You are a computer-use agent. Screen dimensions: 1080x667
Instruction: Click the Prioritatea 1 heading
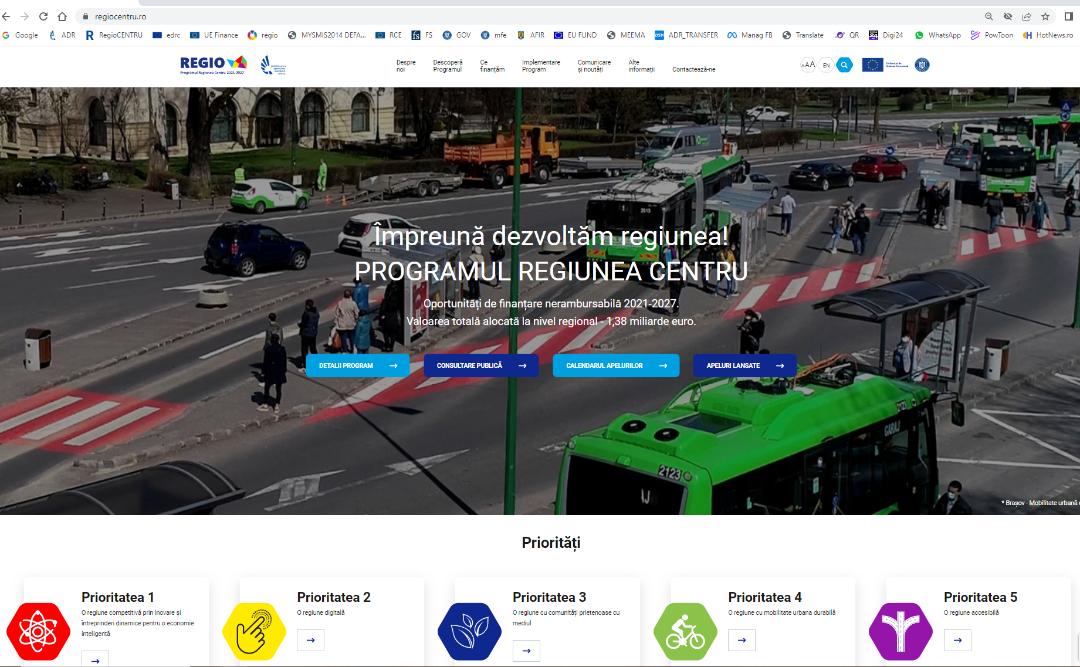click(118, 597)
